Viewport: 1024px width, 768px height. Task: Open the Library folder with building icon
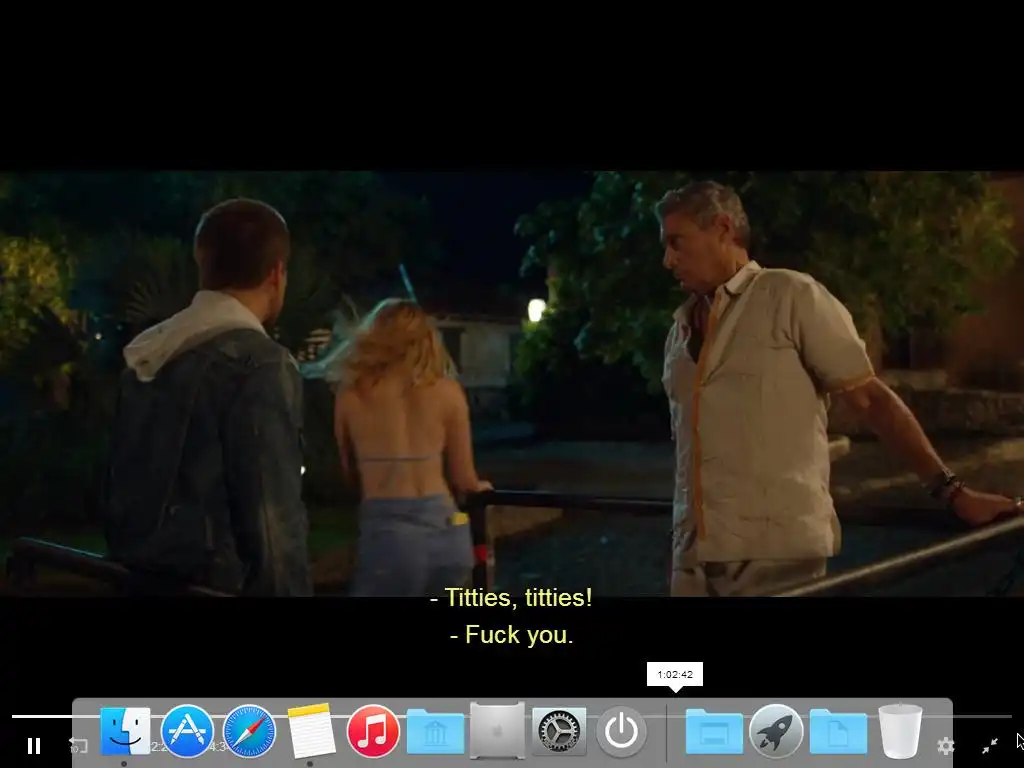435,731
